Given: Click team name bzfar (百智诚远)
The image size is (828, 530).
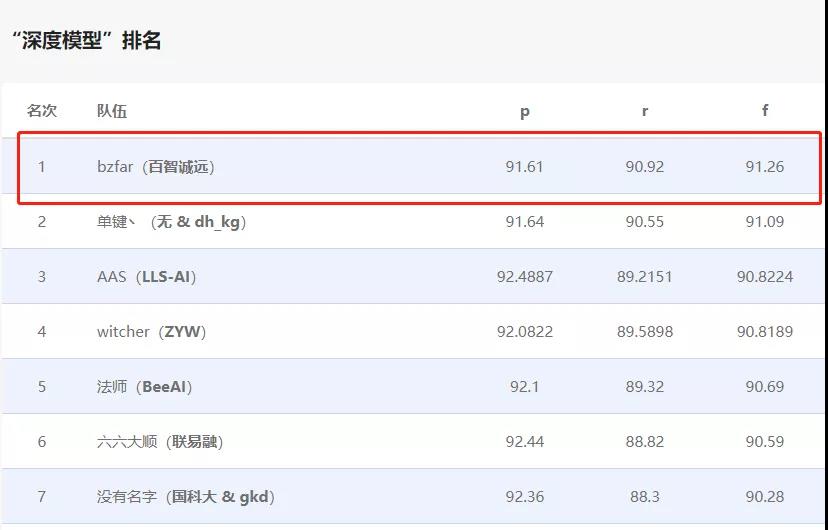Looking at the screenshot, I should pos(155,167).
